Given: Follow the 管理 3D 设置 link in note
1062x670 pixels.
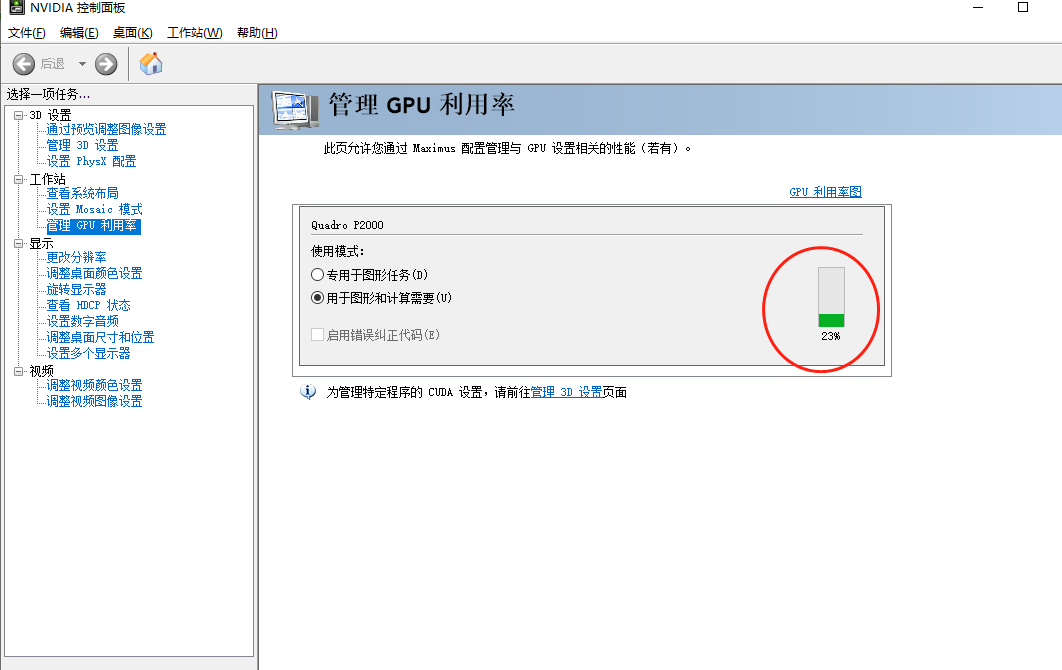Looking at the screenshot, I should pyautogui.click(x=566, y=392).
